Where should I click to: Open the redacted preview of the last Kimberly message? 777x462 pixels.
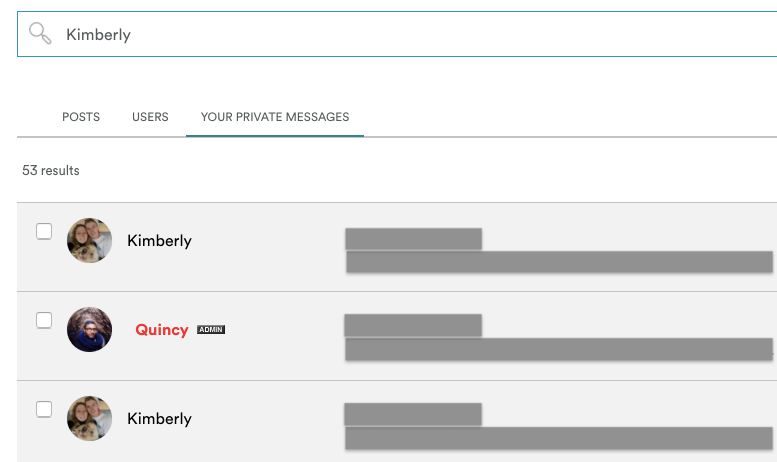(558, 438)
